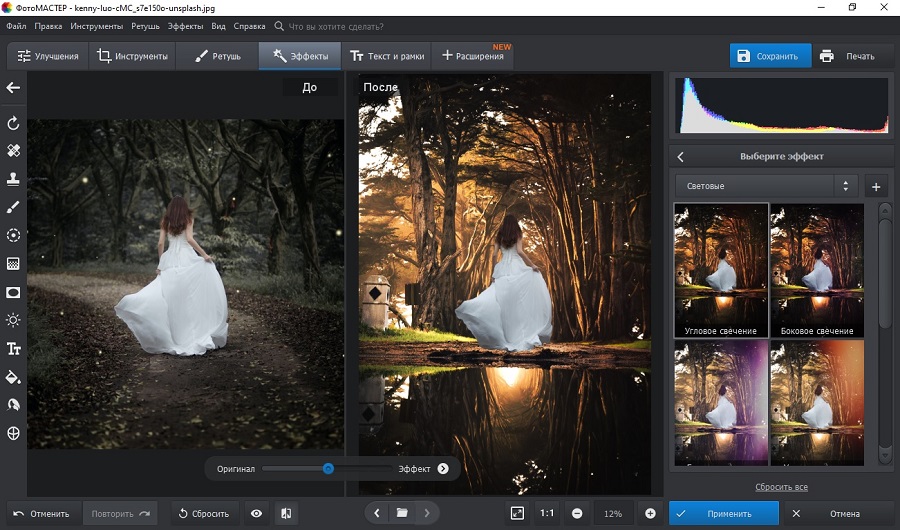Click the Сохранить button
This screenshot has height=530, width=900.
(770, 56)
